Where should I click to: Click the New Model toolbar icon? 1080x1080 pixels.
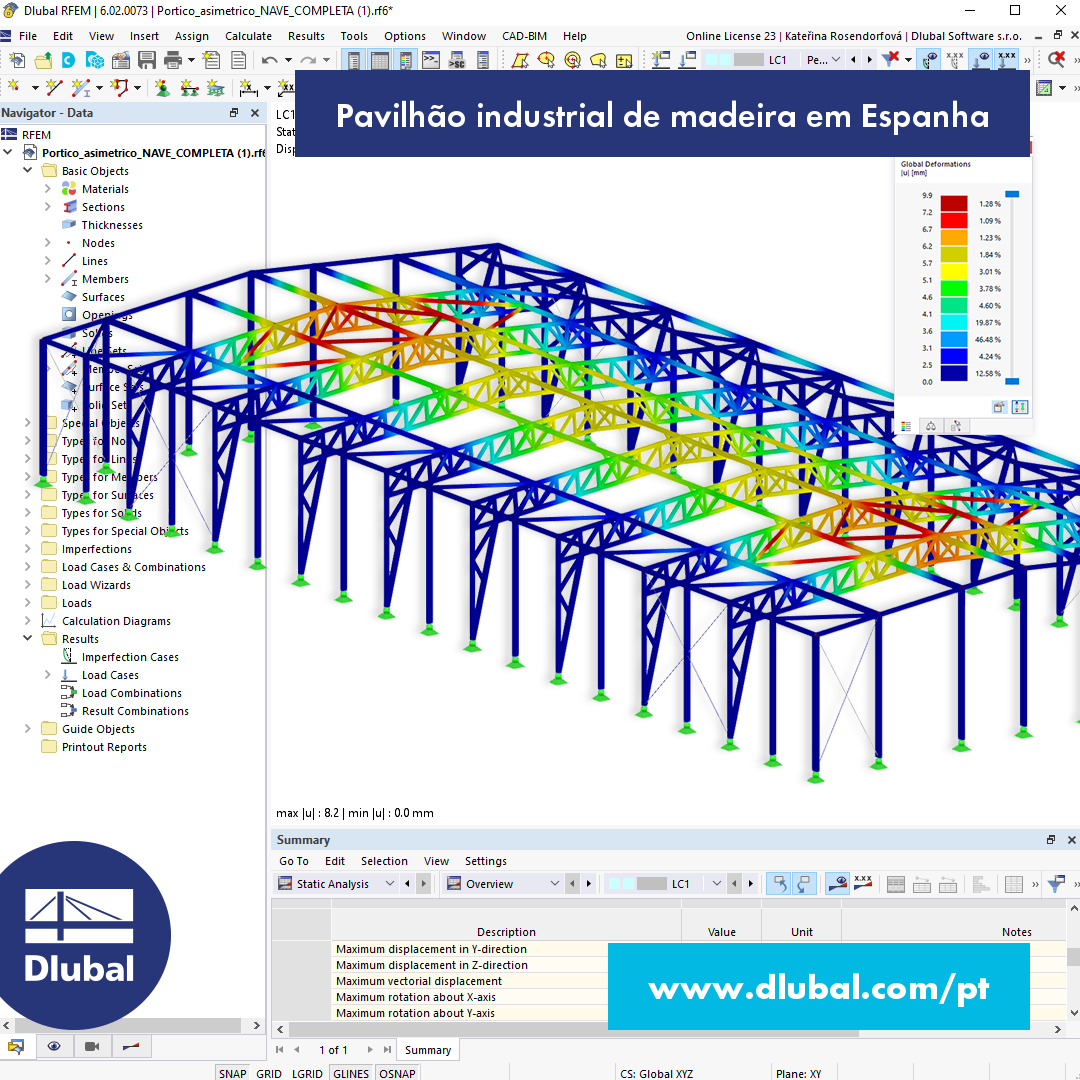(17, 61)
